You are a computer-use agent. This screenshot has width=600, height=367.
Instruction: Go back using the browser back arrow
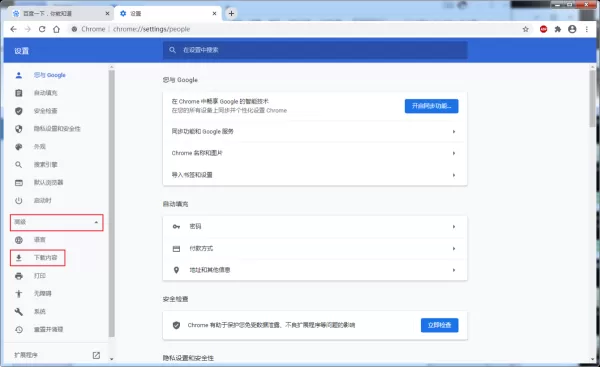point(13,29)
